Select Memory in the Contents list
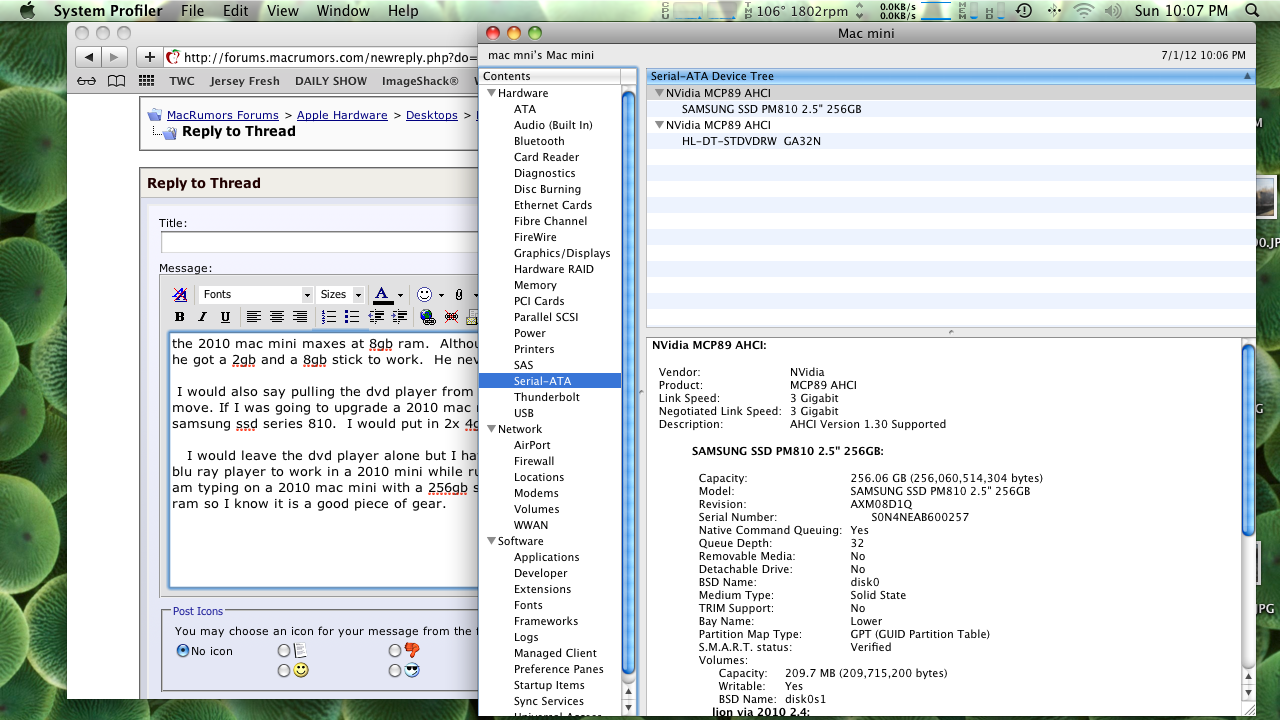The height and width of the screenshot is (720, 1280). click(535, 285)
